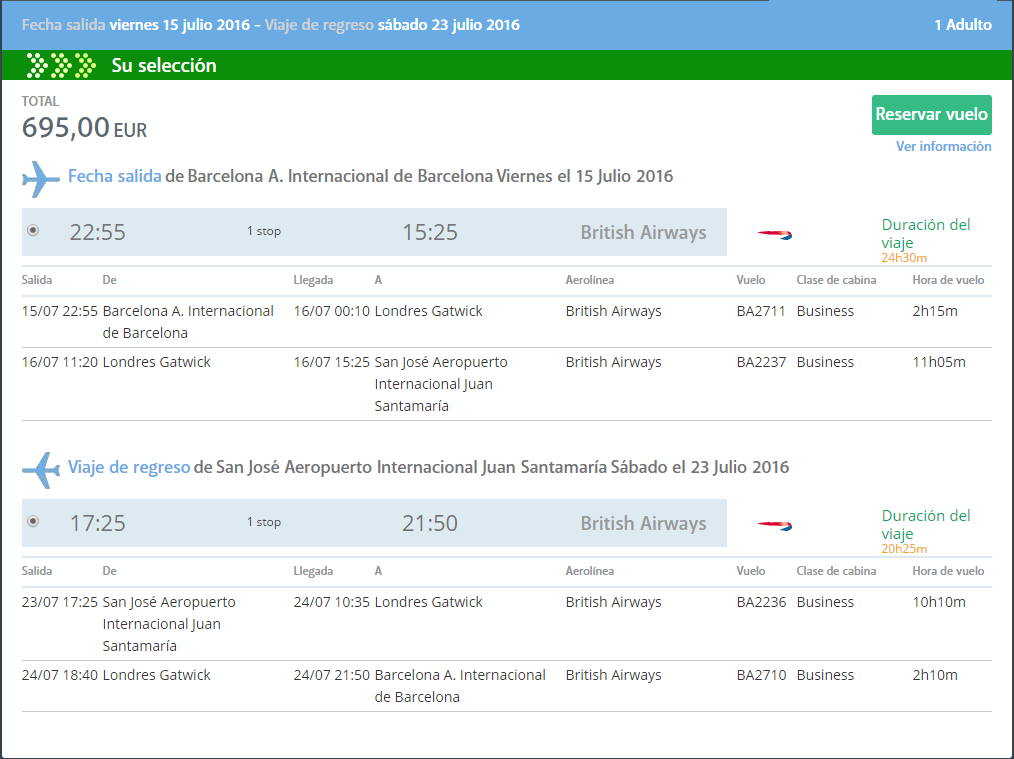The height and width of the screenshot is (759, 1014).
Task: Click the total price 695,00 EUR
Action: coord(85,127)
